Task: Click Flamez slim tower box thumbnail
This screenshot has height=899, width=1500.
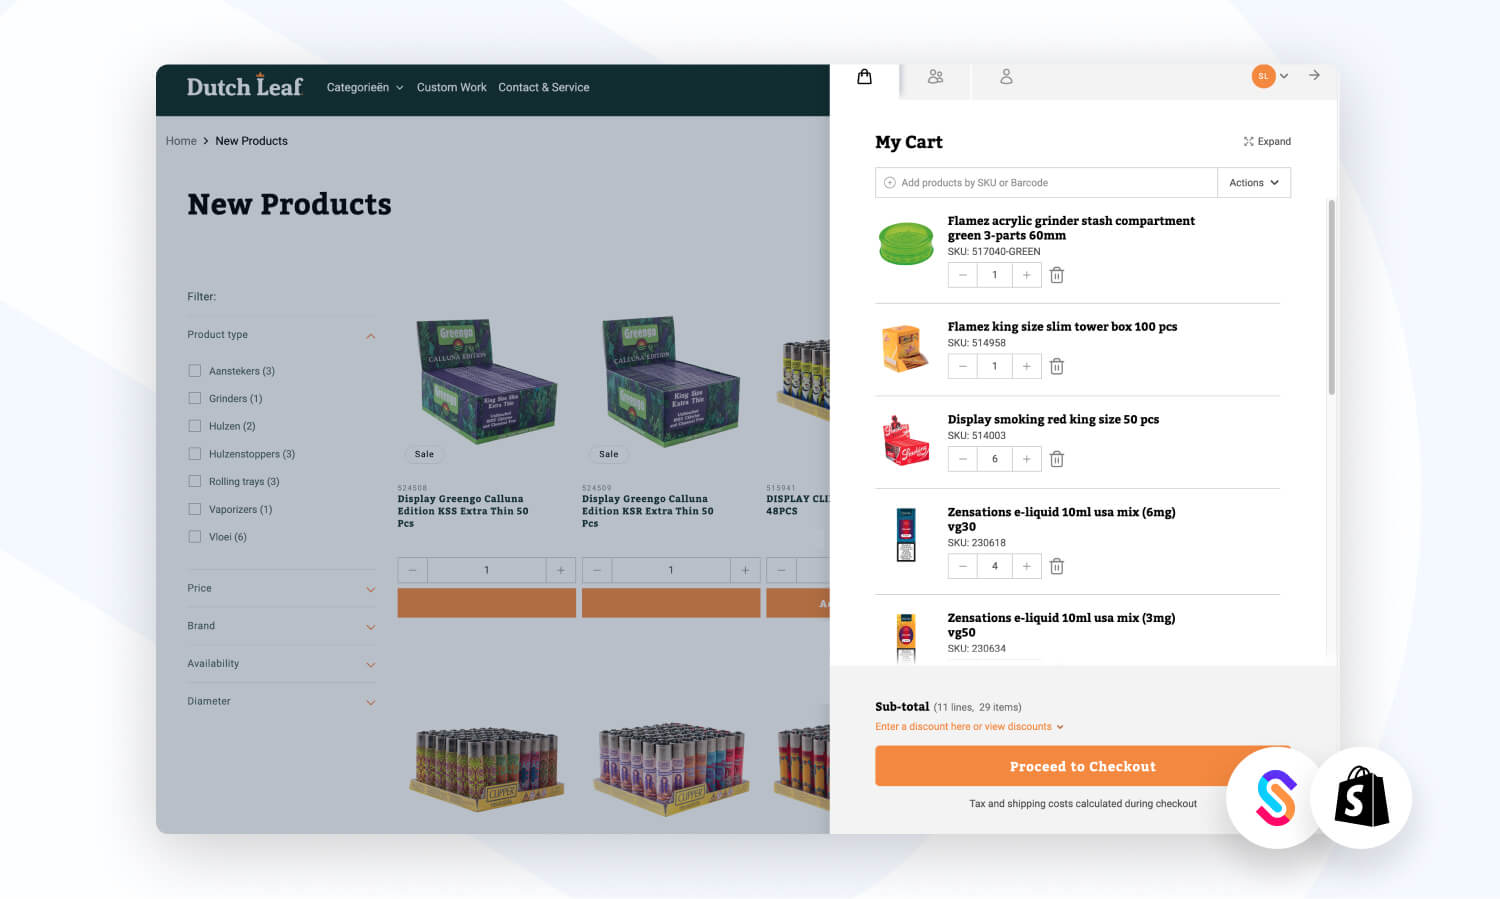Action: (905, 348)
